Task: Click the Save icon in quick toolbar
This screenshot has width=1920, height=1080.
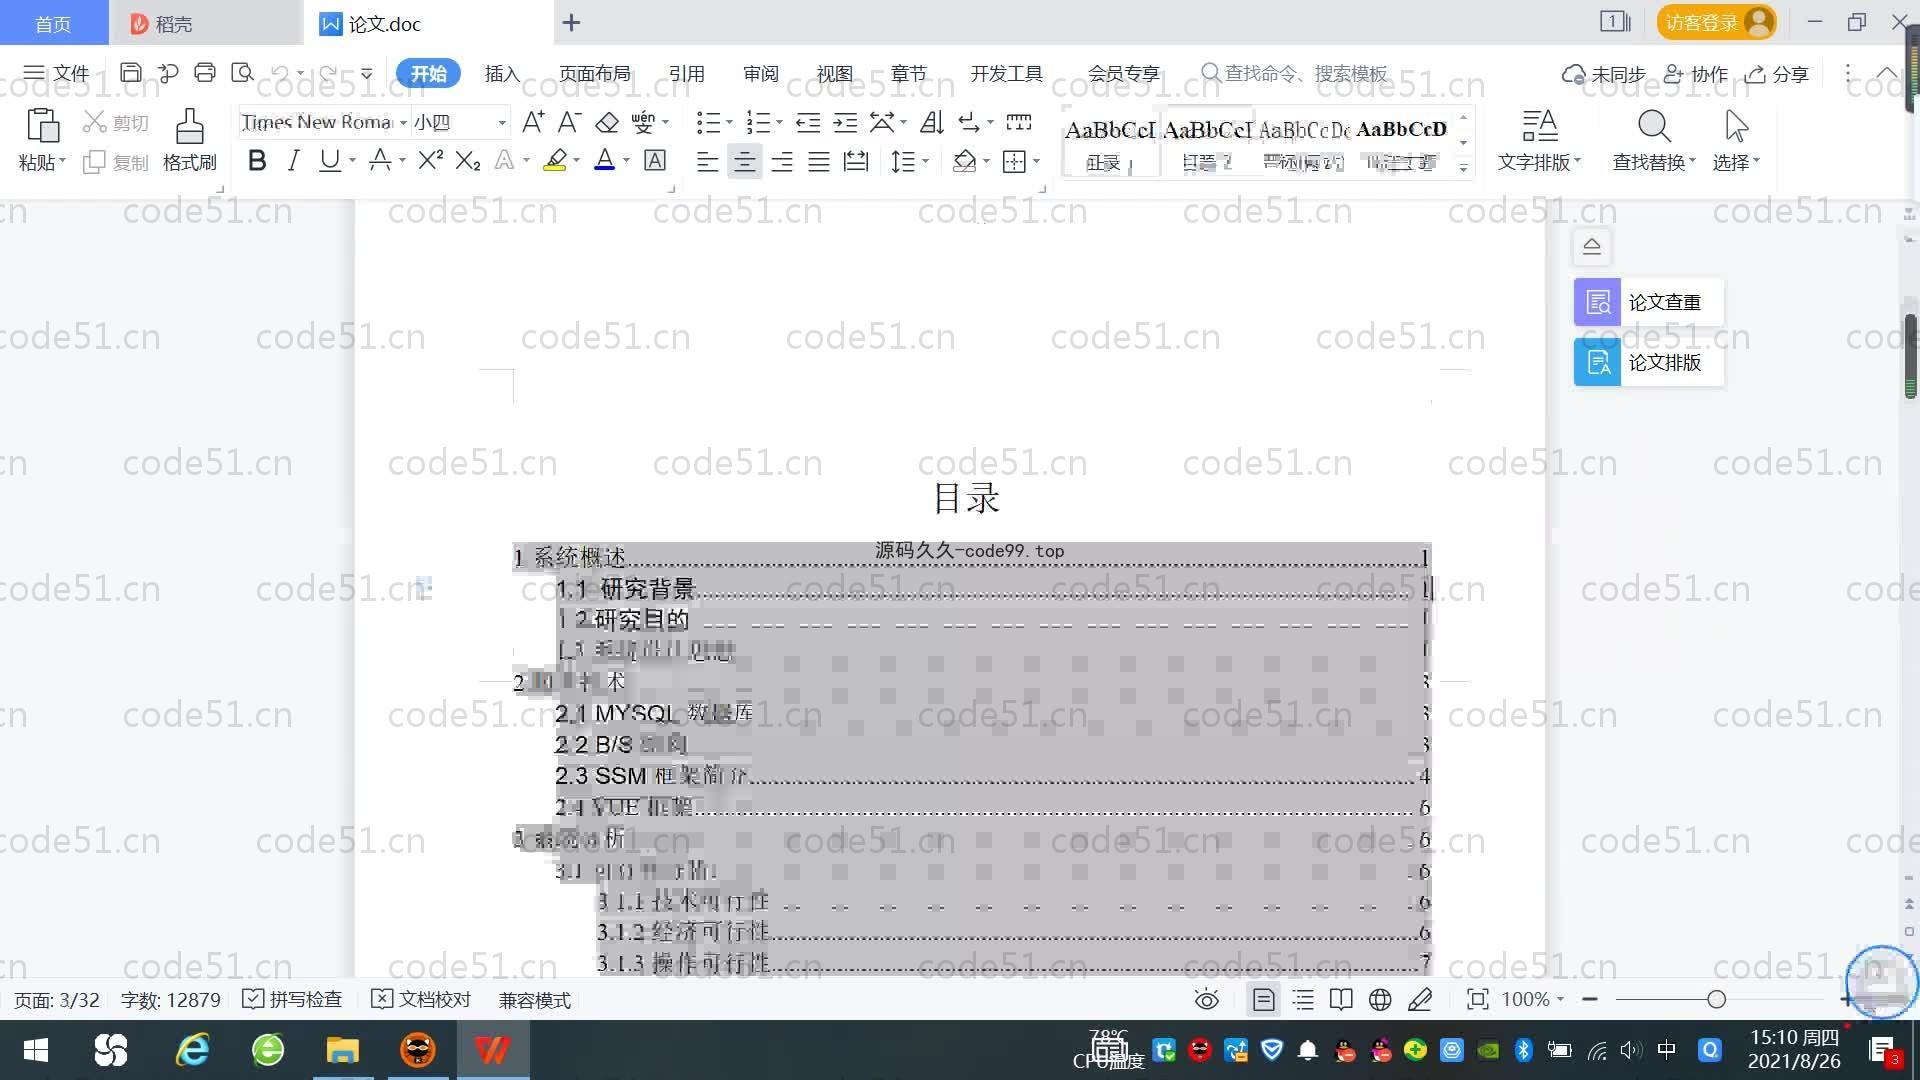Action: pos(130,73)
